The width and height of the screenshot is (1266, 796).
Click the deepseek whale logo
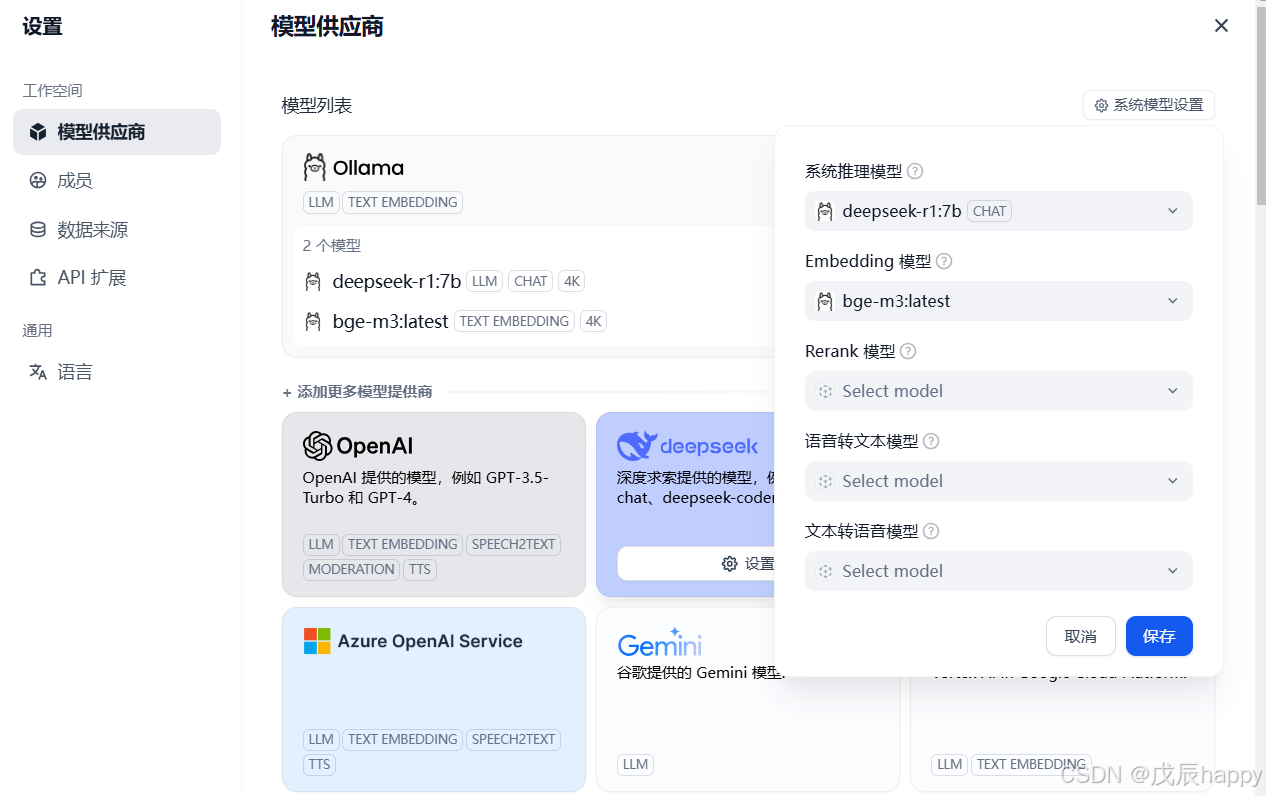pos(637,446)
